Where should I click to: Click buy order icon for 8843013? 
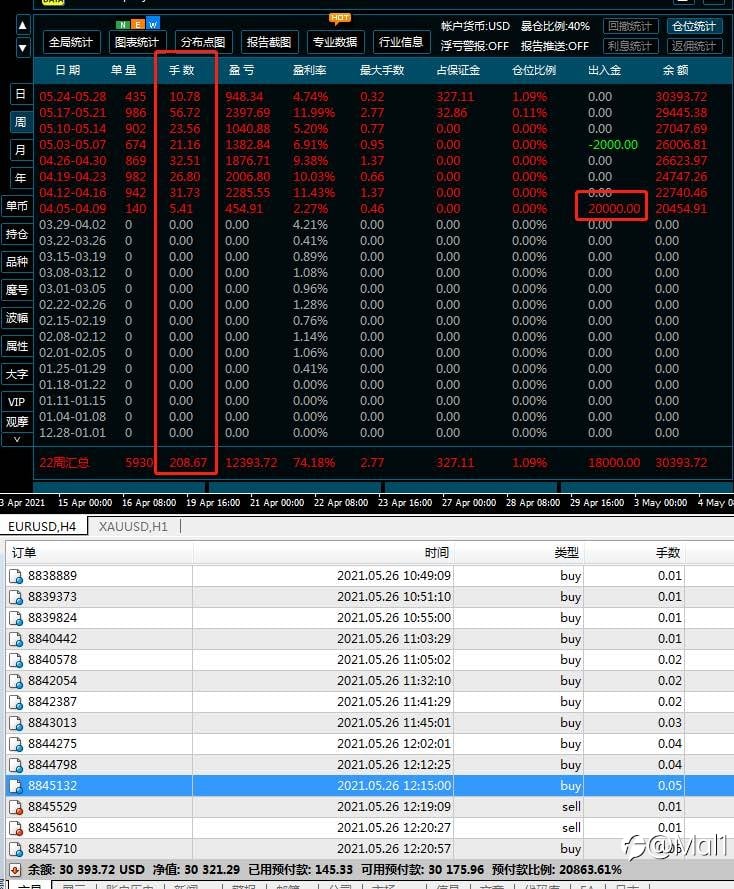pyautogui.click(x=16, y=723)
